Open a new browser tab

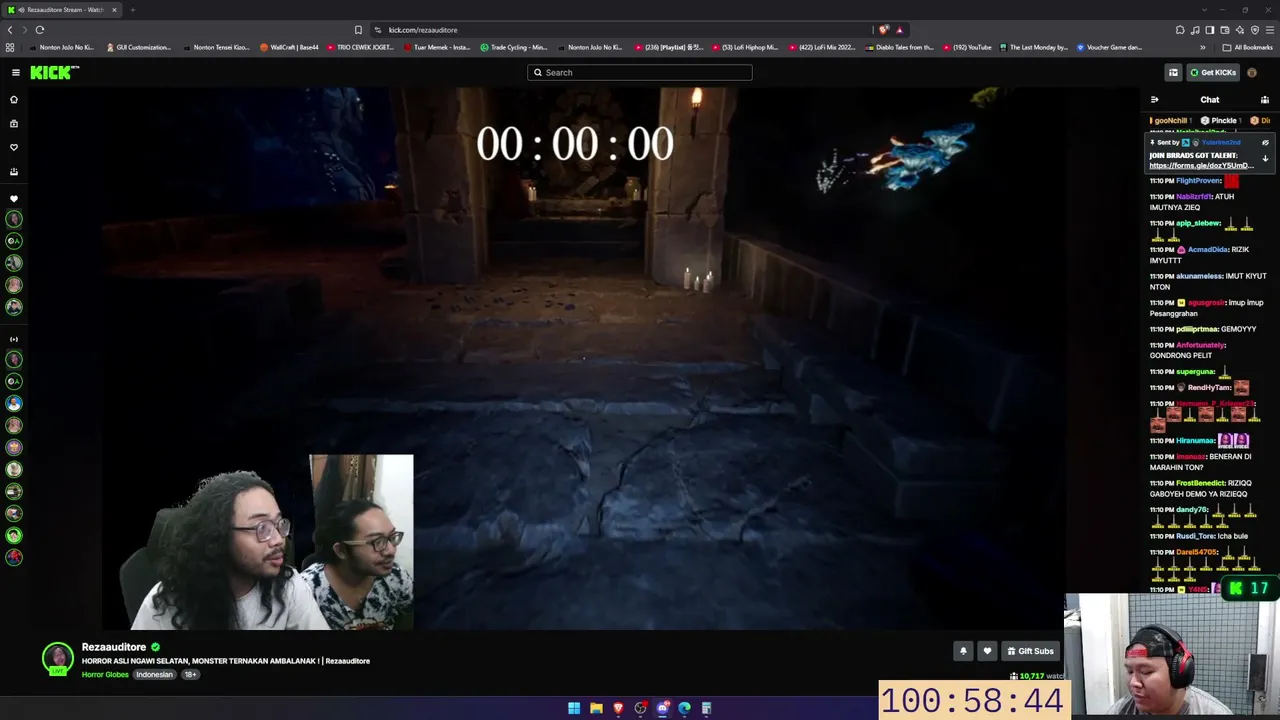[x=132, y=10]
